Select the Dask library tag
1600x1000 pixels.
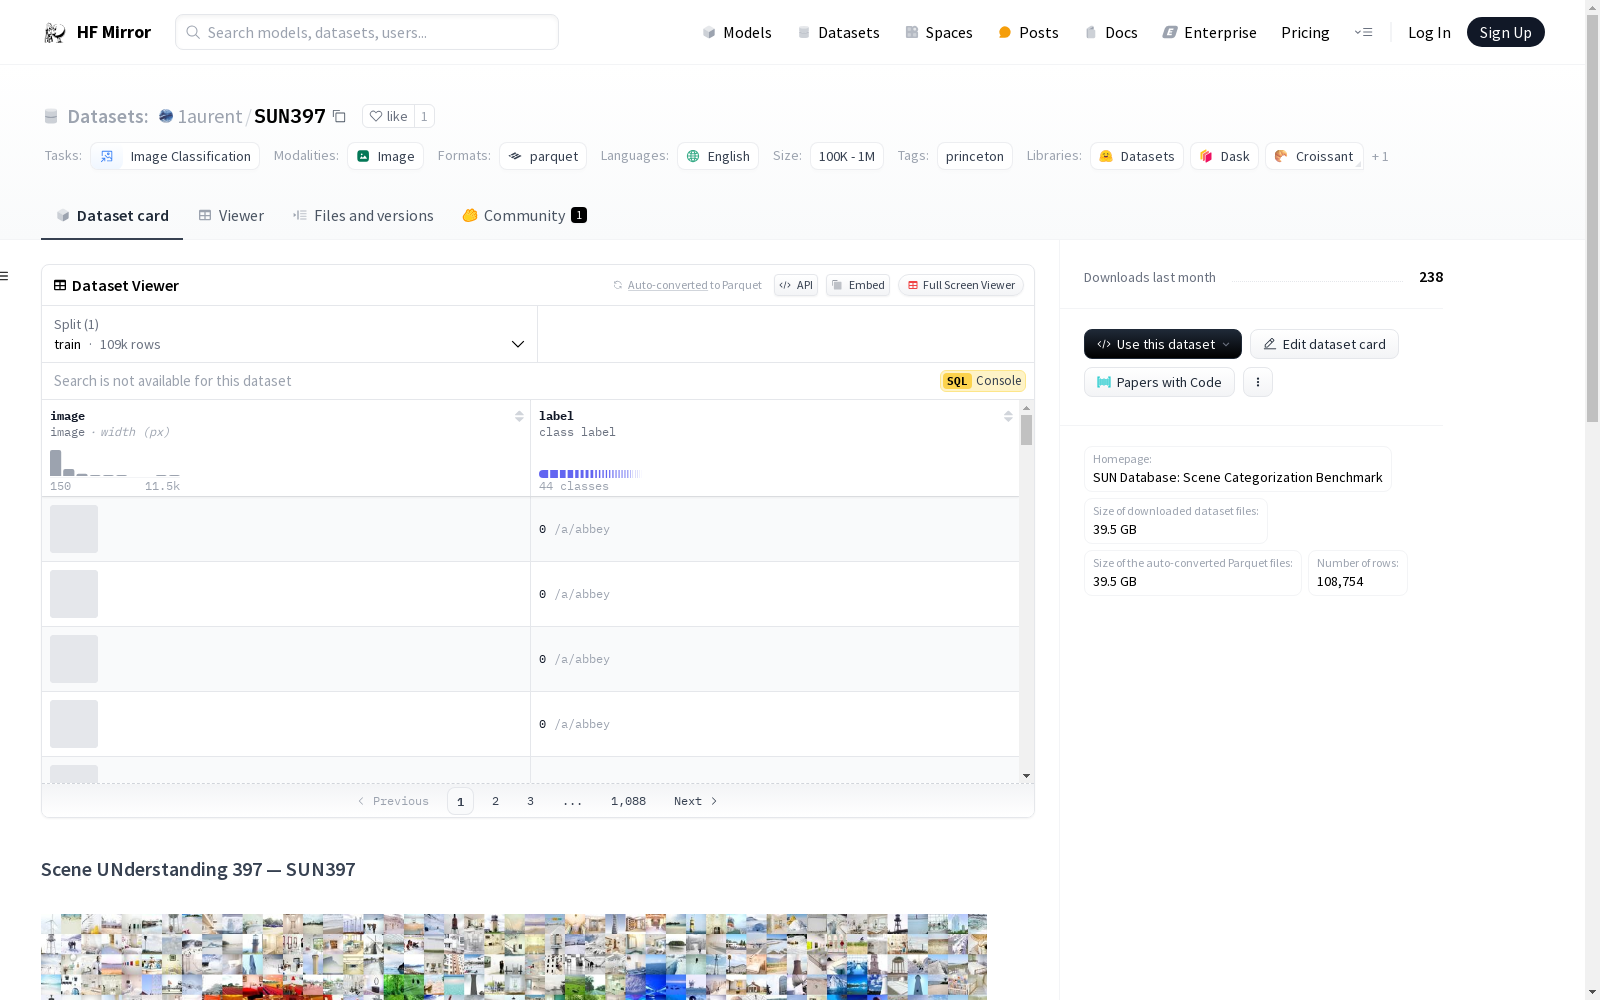point(1224,156)
